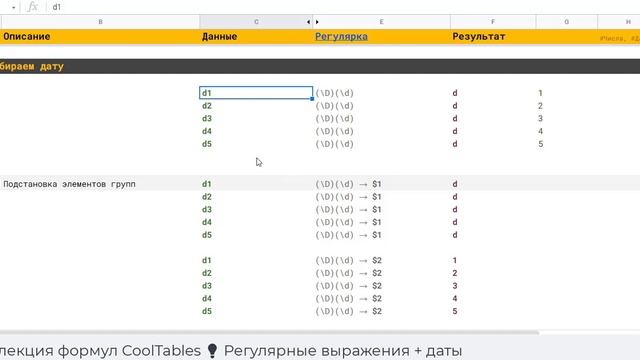This screenshot has width=640, height=360.
Task: Expand hidden column via right arrow on E
Action: (317, 22)
